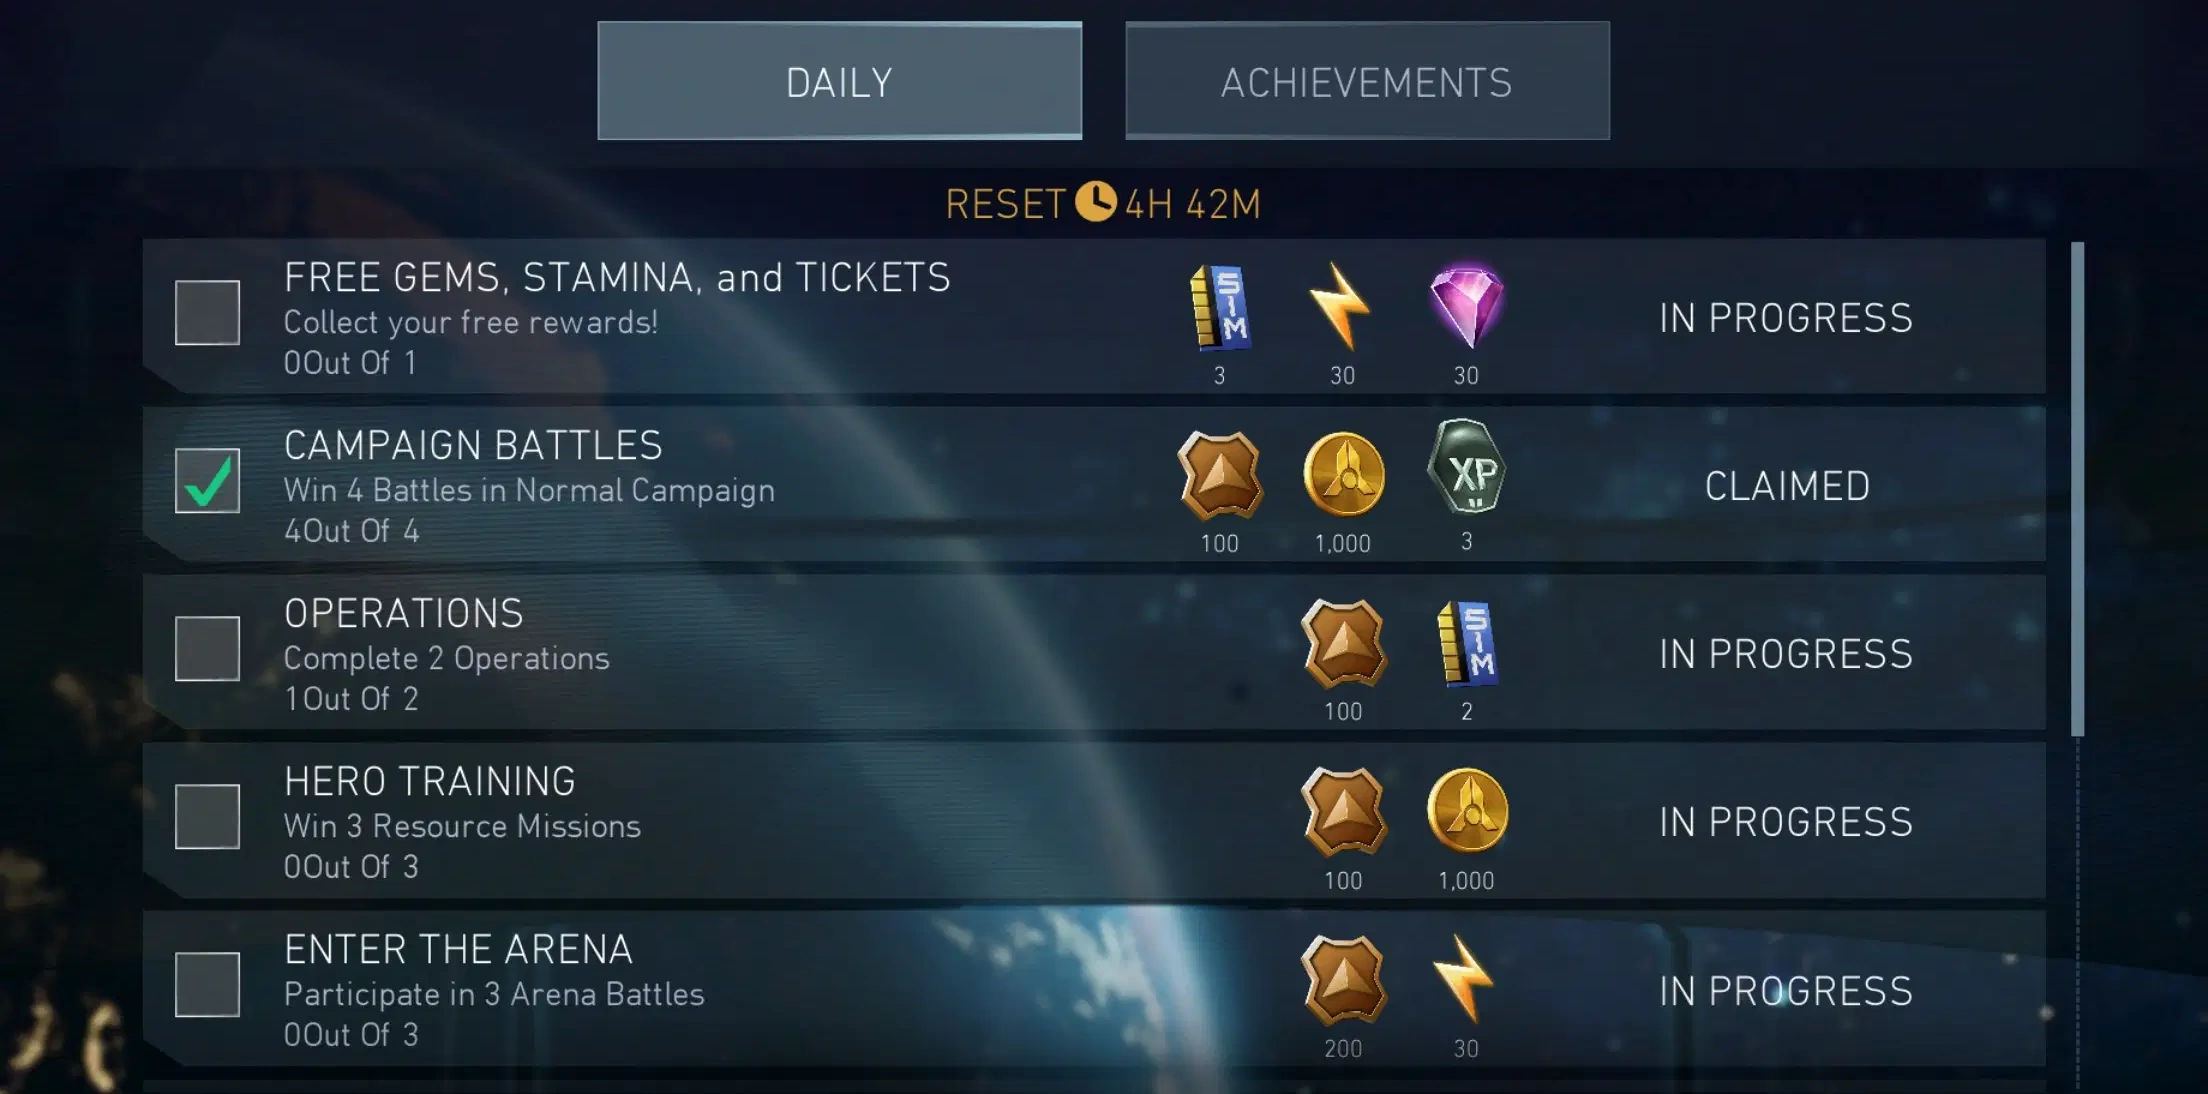Select the Daily tab
Viewport: 2208px width, 1094px height.
[x=839, y=81]
